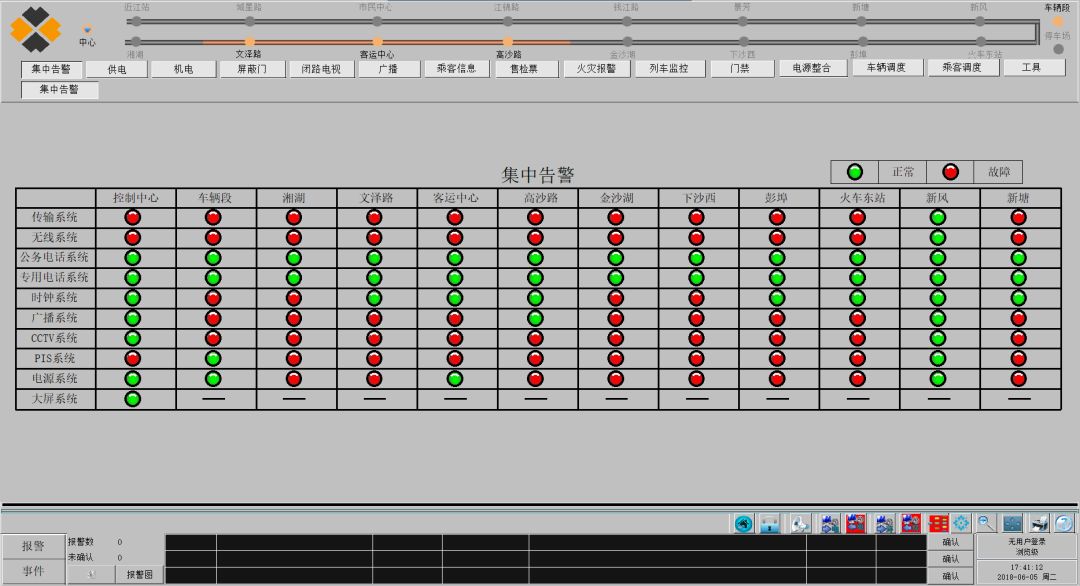Select the 客运中心 station node
Viewport: 1080px width, 586px height.
coord(377,42)
